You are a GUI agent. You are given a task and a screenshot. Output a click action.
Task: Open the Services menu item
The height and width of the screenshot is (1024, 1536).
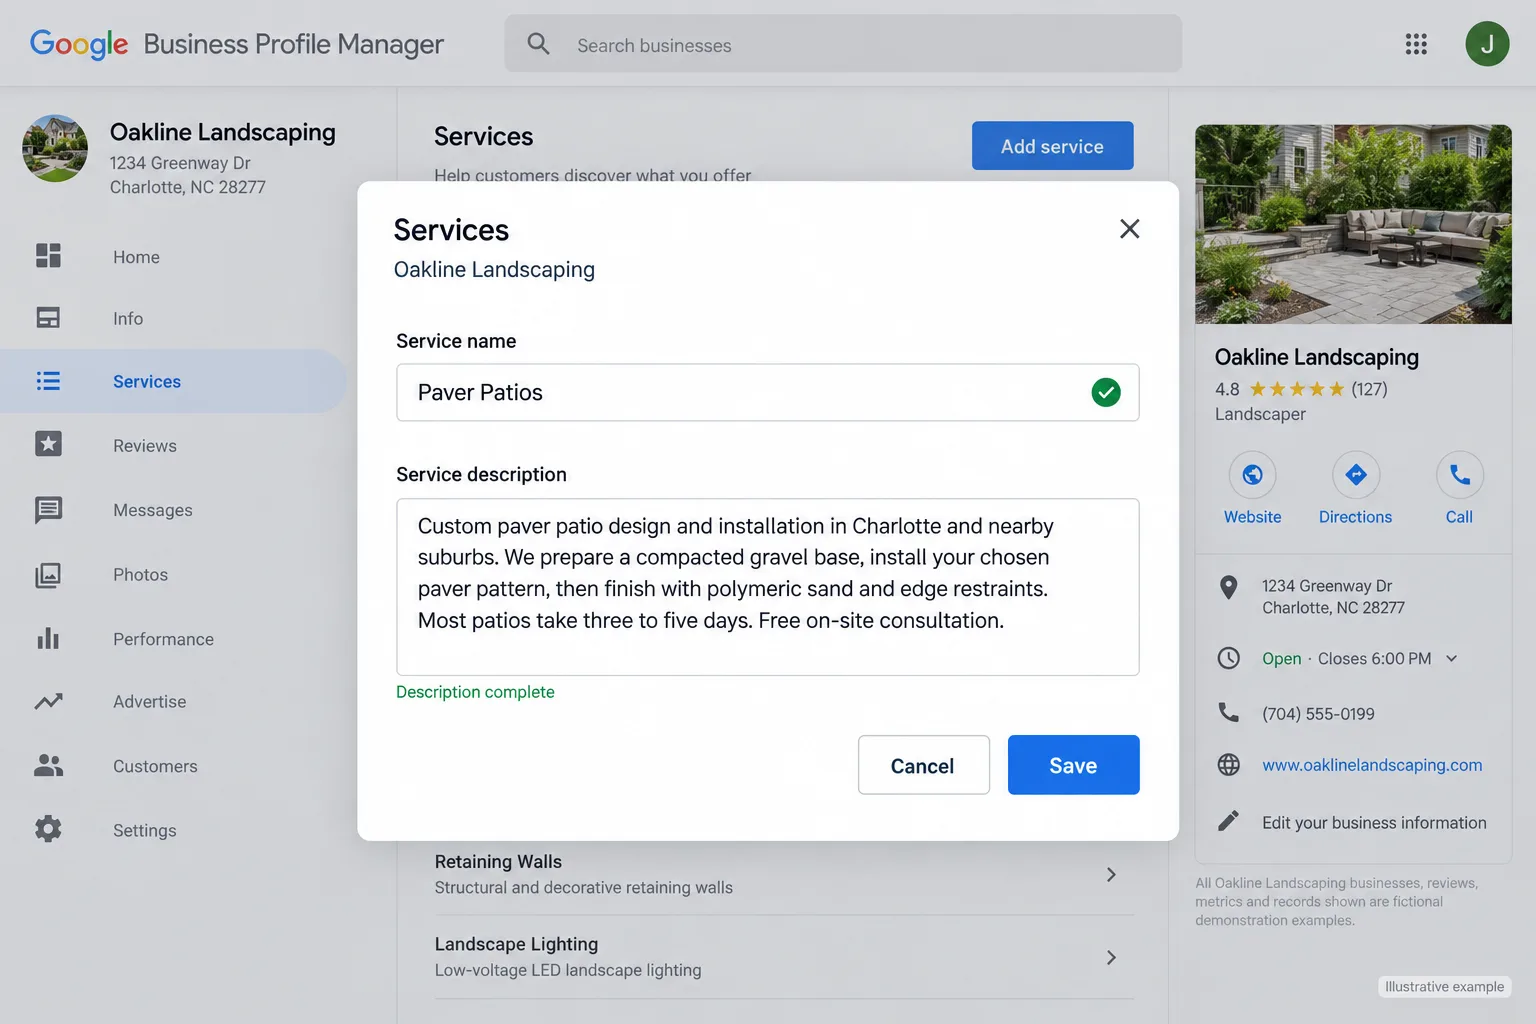point(173,381)
